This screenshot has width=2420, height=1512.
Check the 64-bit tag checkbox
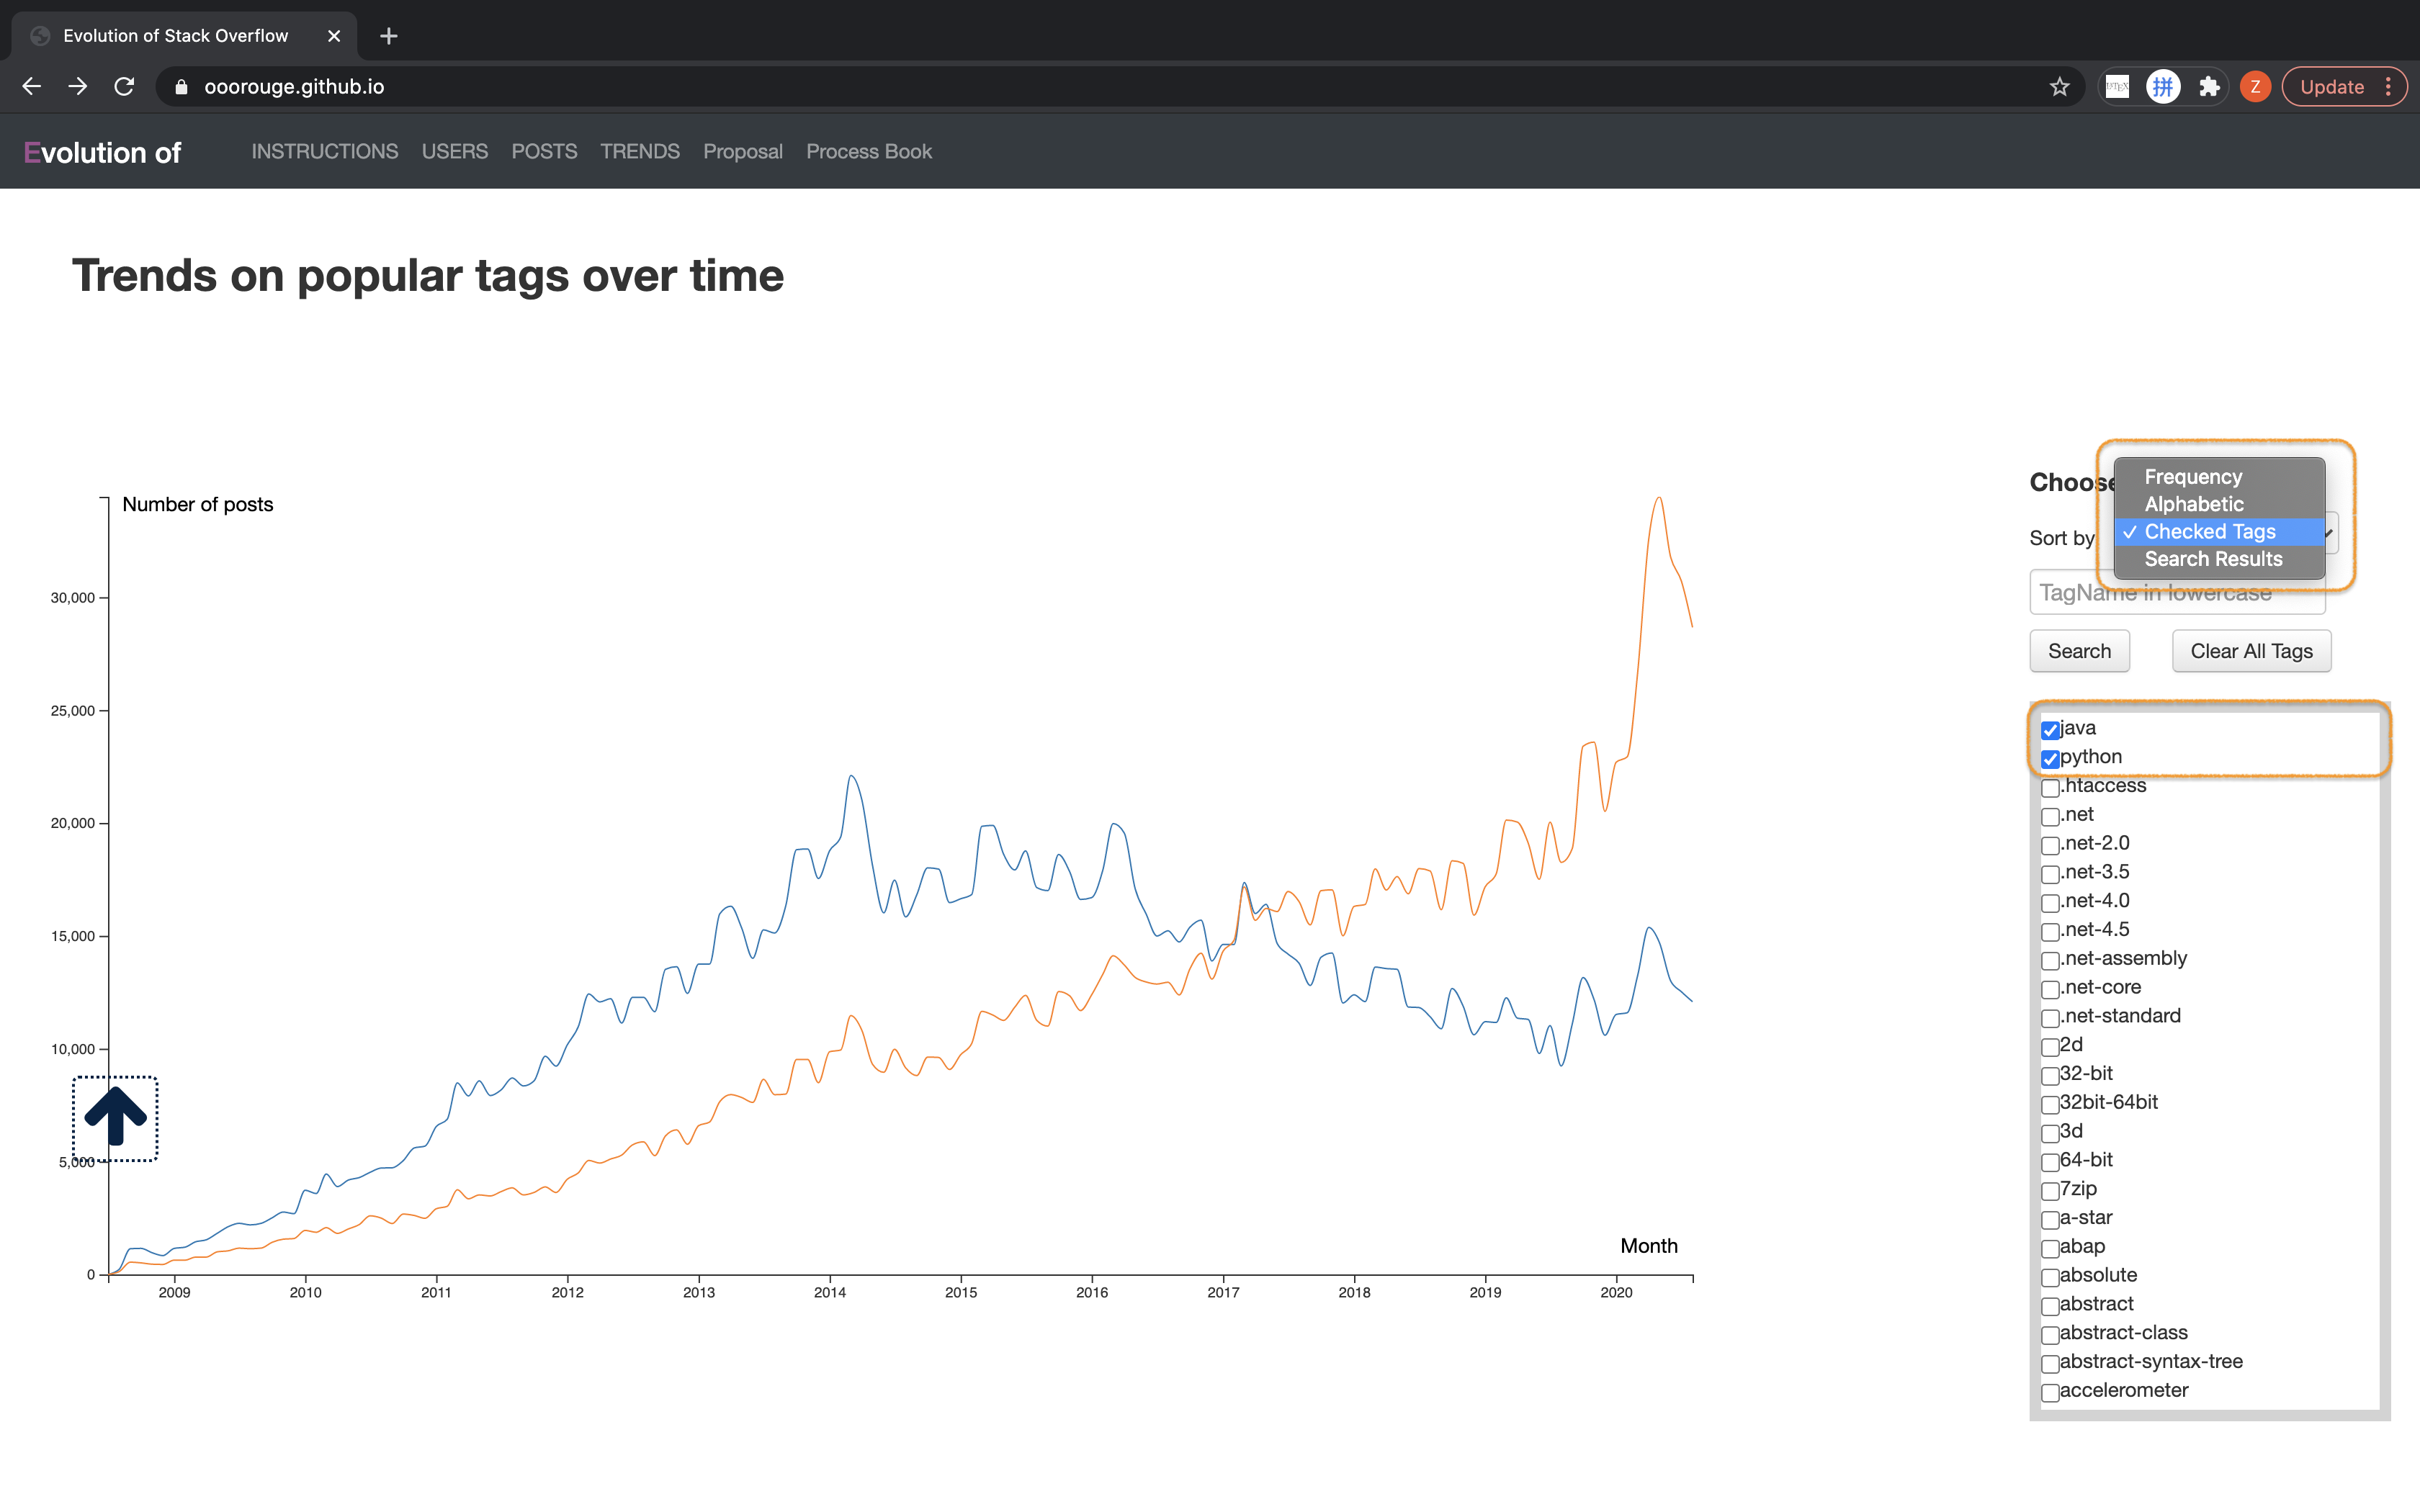coord(2050,1162)
